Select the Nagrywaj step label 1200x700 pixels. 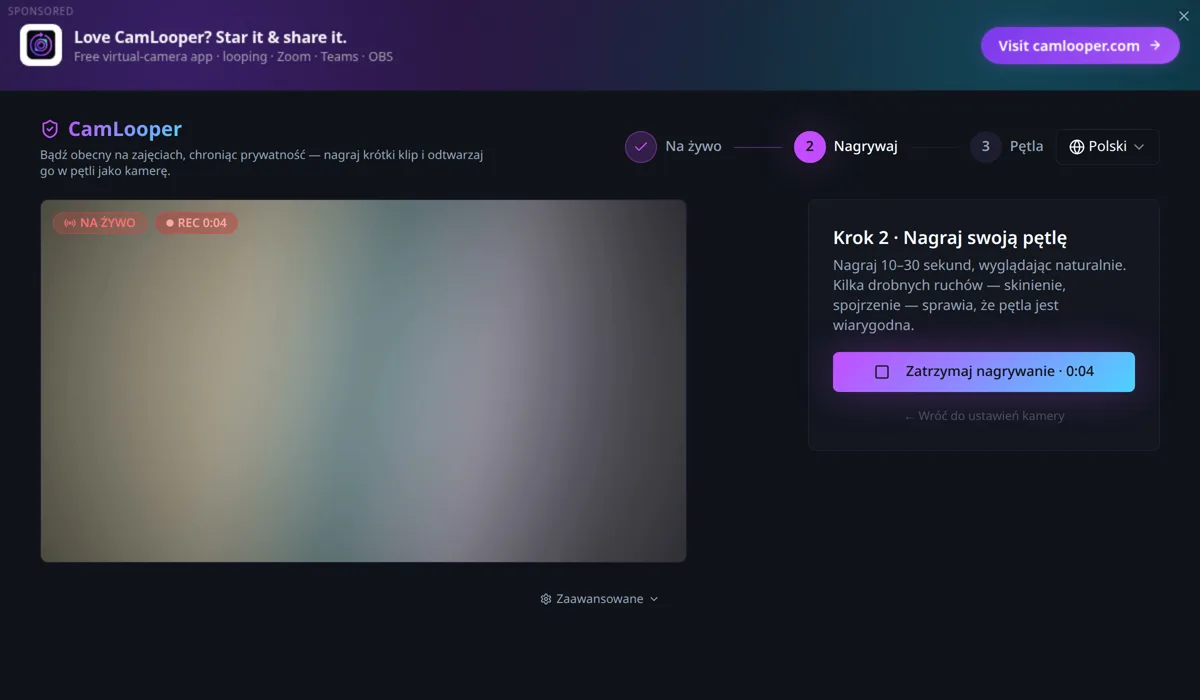866,146
